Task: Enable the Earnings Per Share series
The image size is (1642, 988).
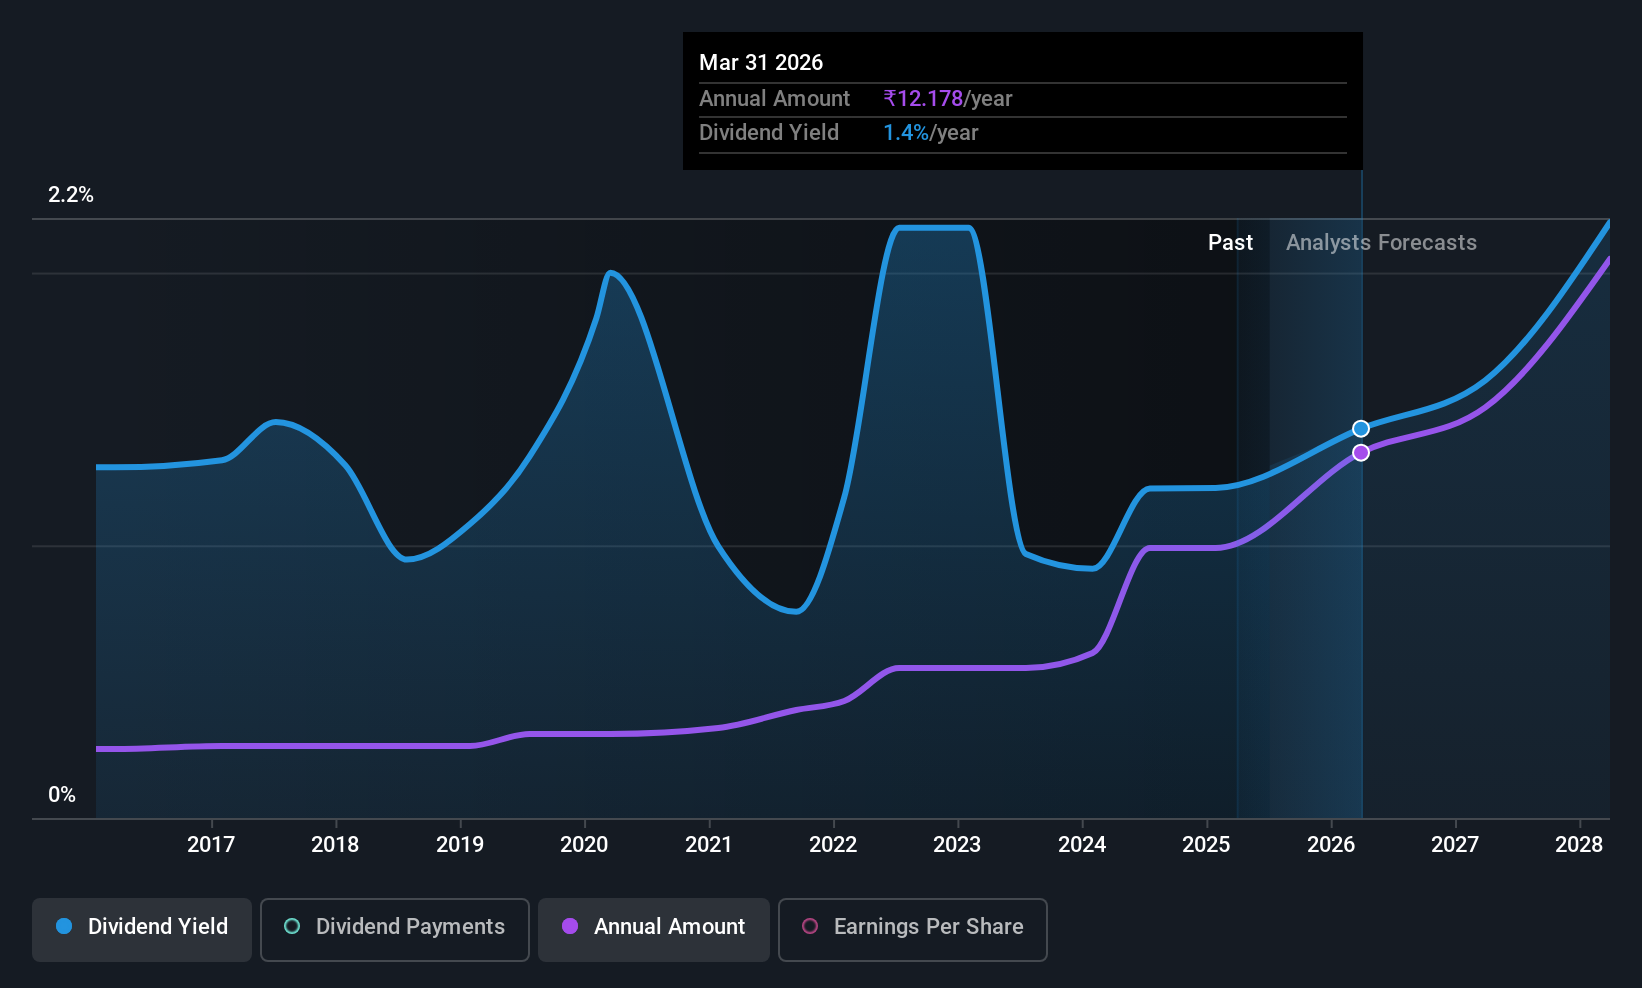Action: [x=913, y=930]
